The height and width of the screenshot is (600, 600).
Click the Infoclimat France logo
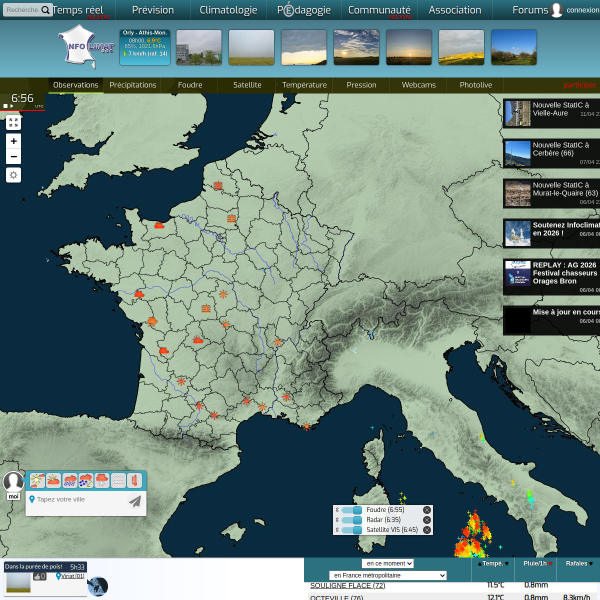[x=86, y=47]
